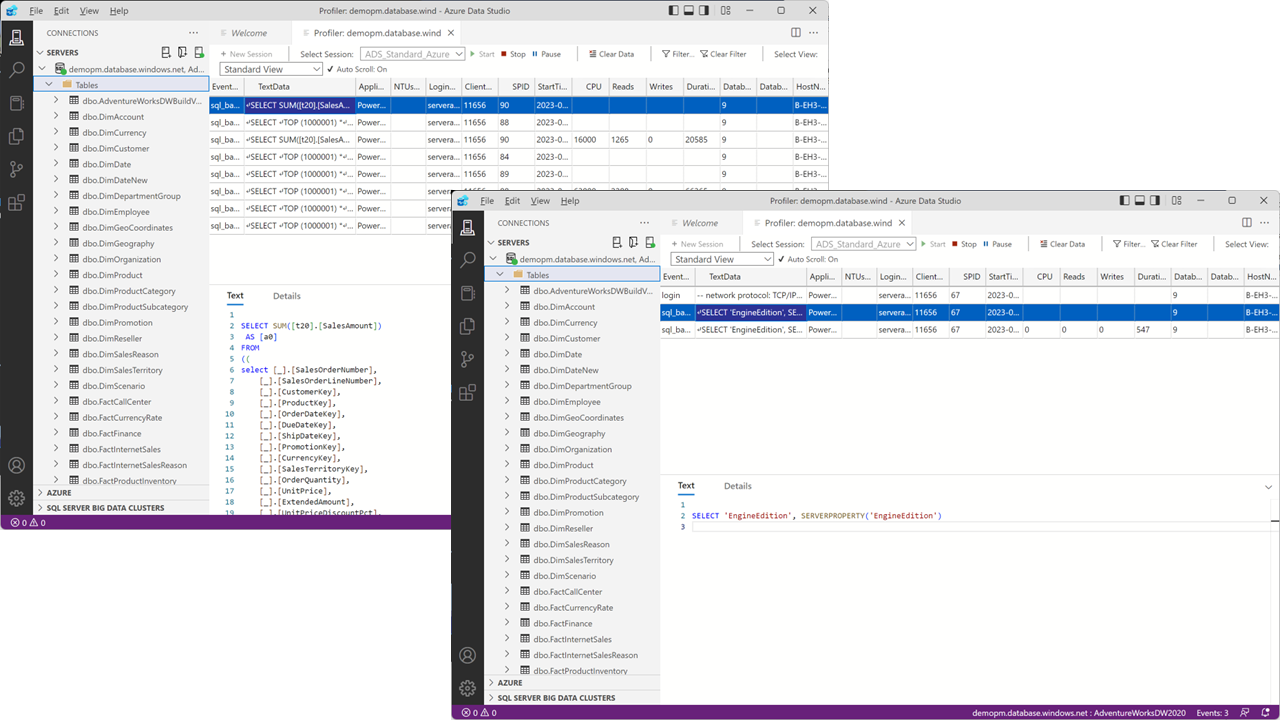Open the Accounts icon at sidebar bottom
The image size is (1280, 720).
click(x=467, y=655)
